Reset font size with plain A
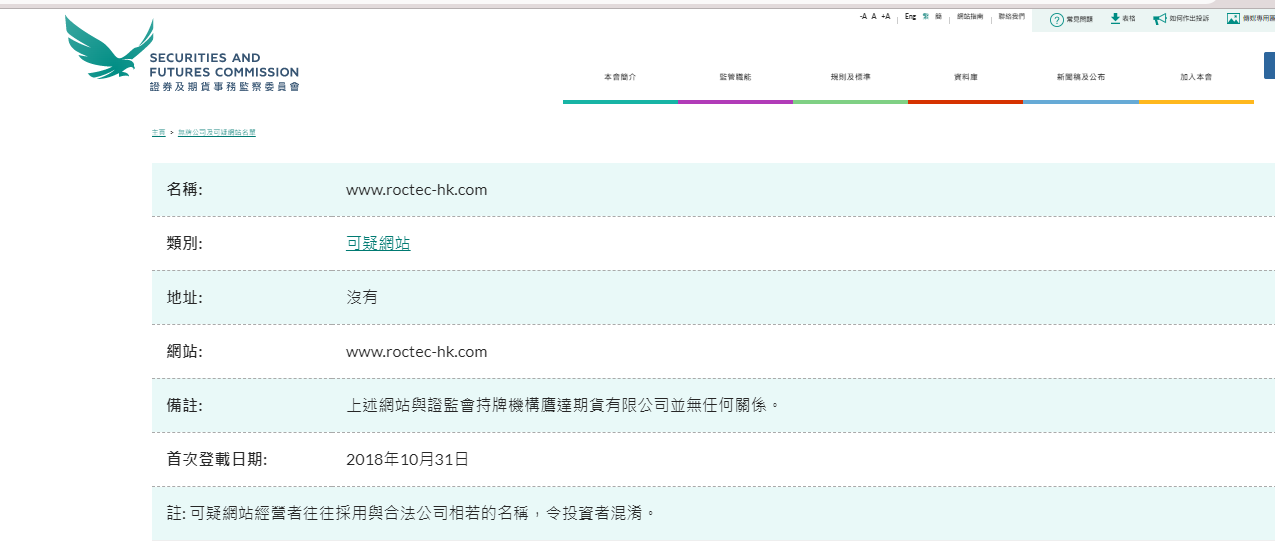The image size is (1275, 560). point(874,17)
